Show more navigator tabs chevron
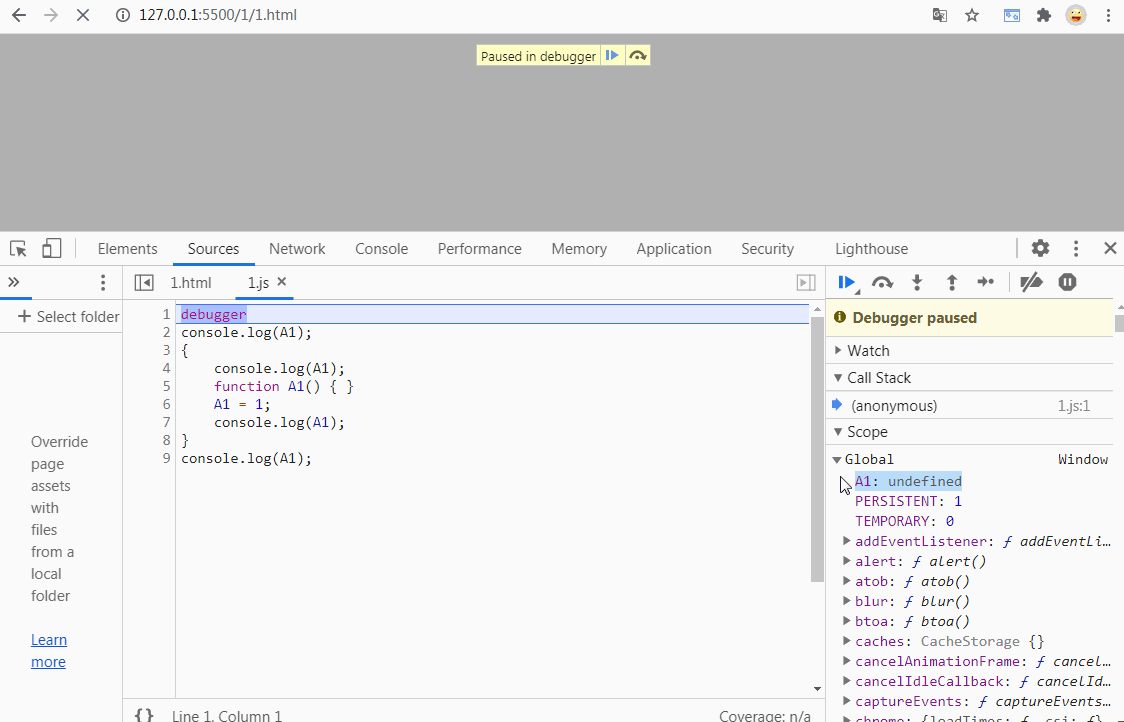 point(14,282)
